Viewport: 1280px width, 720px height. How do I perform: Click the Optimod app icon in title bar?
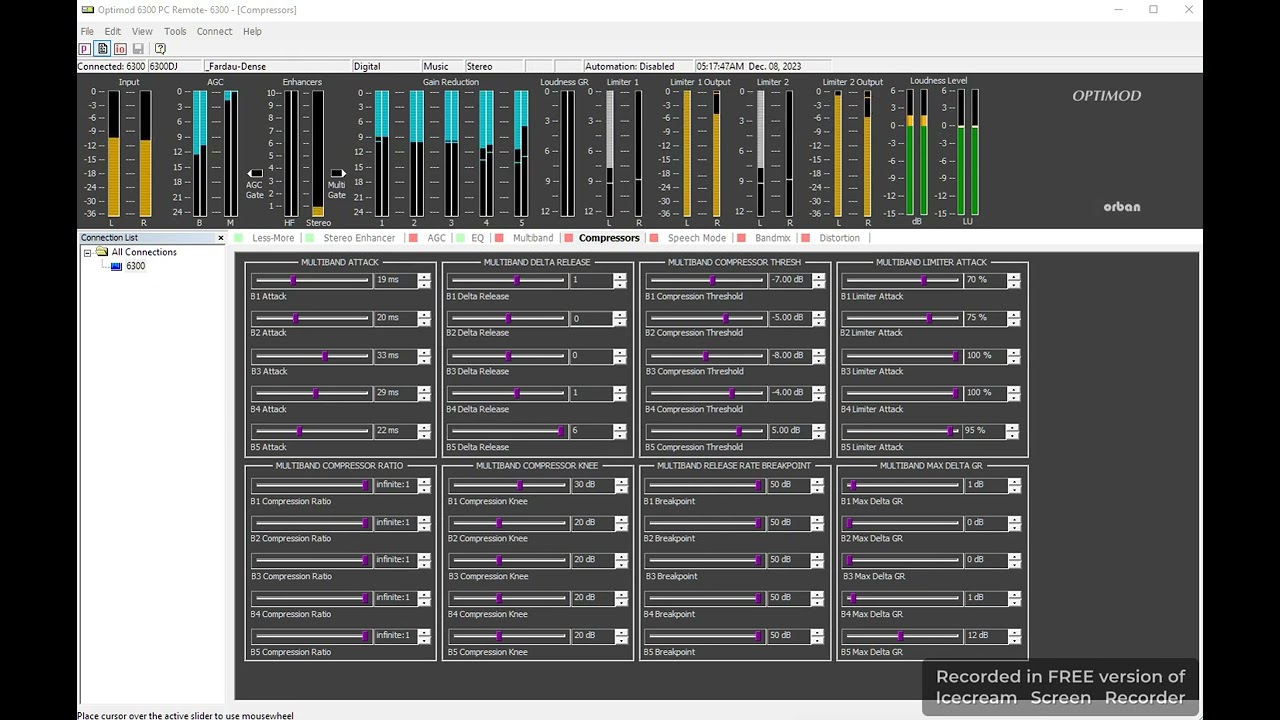(x=88, y=10)
